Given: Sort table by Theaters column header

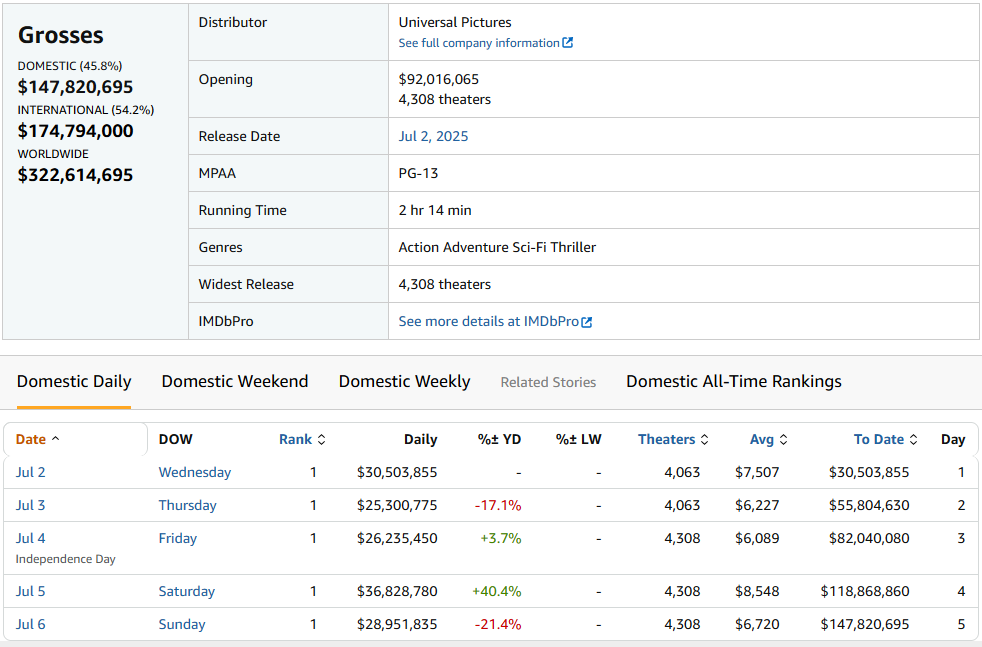Looking at the screenshot, I should click(x=666, y=439).
